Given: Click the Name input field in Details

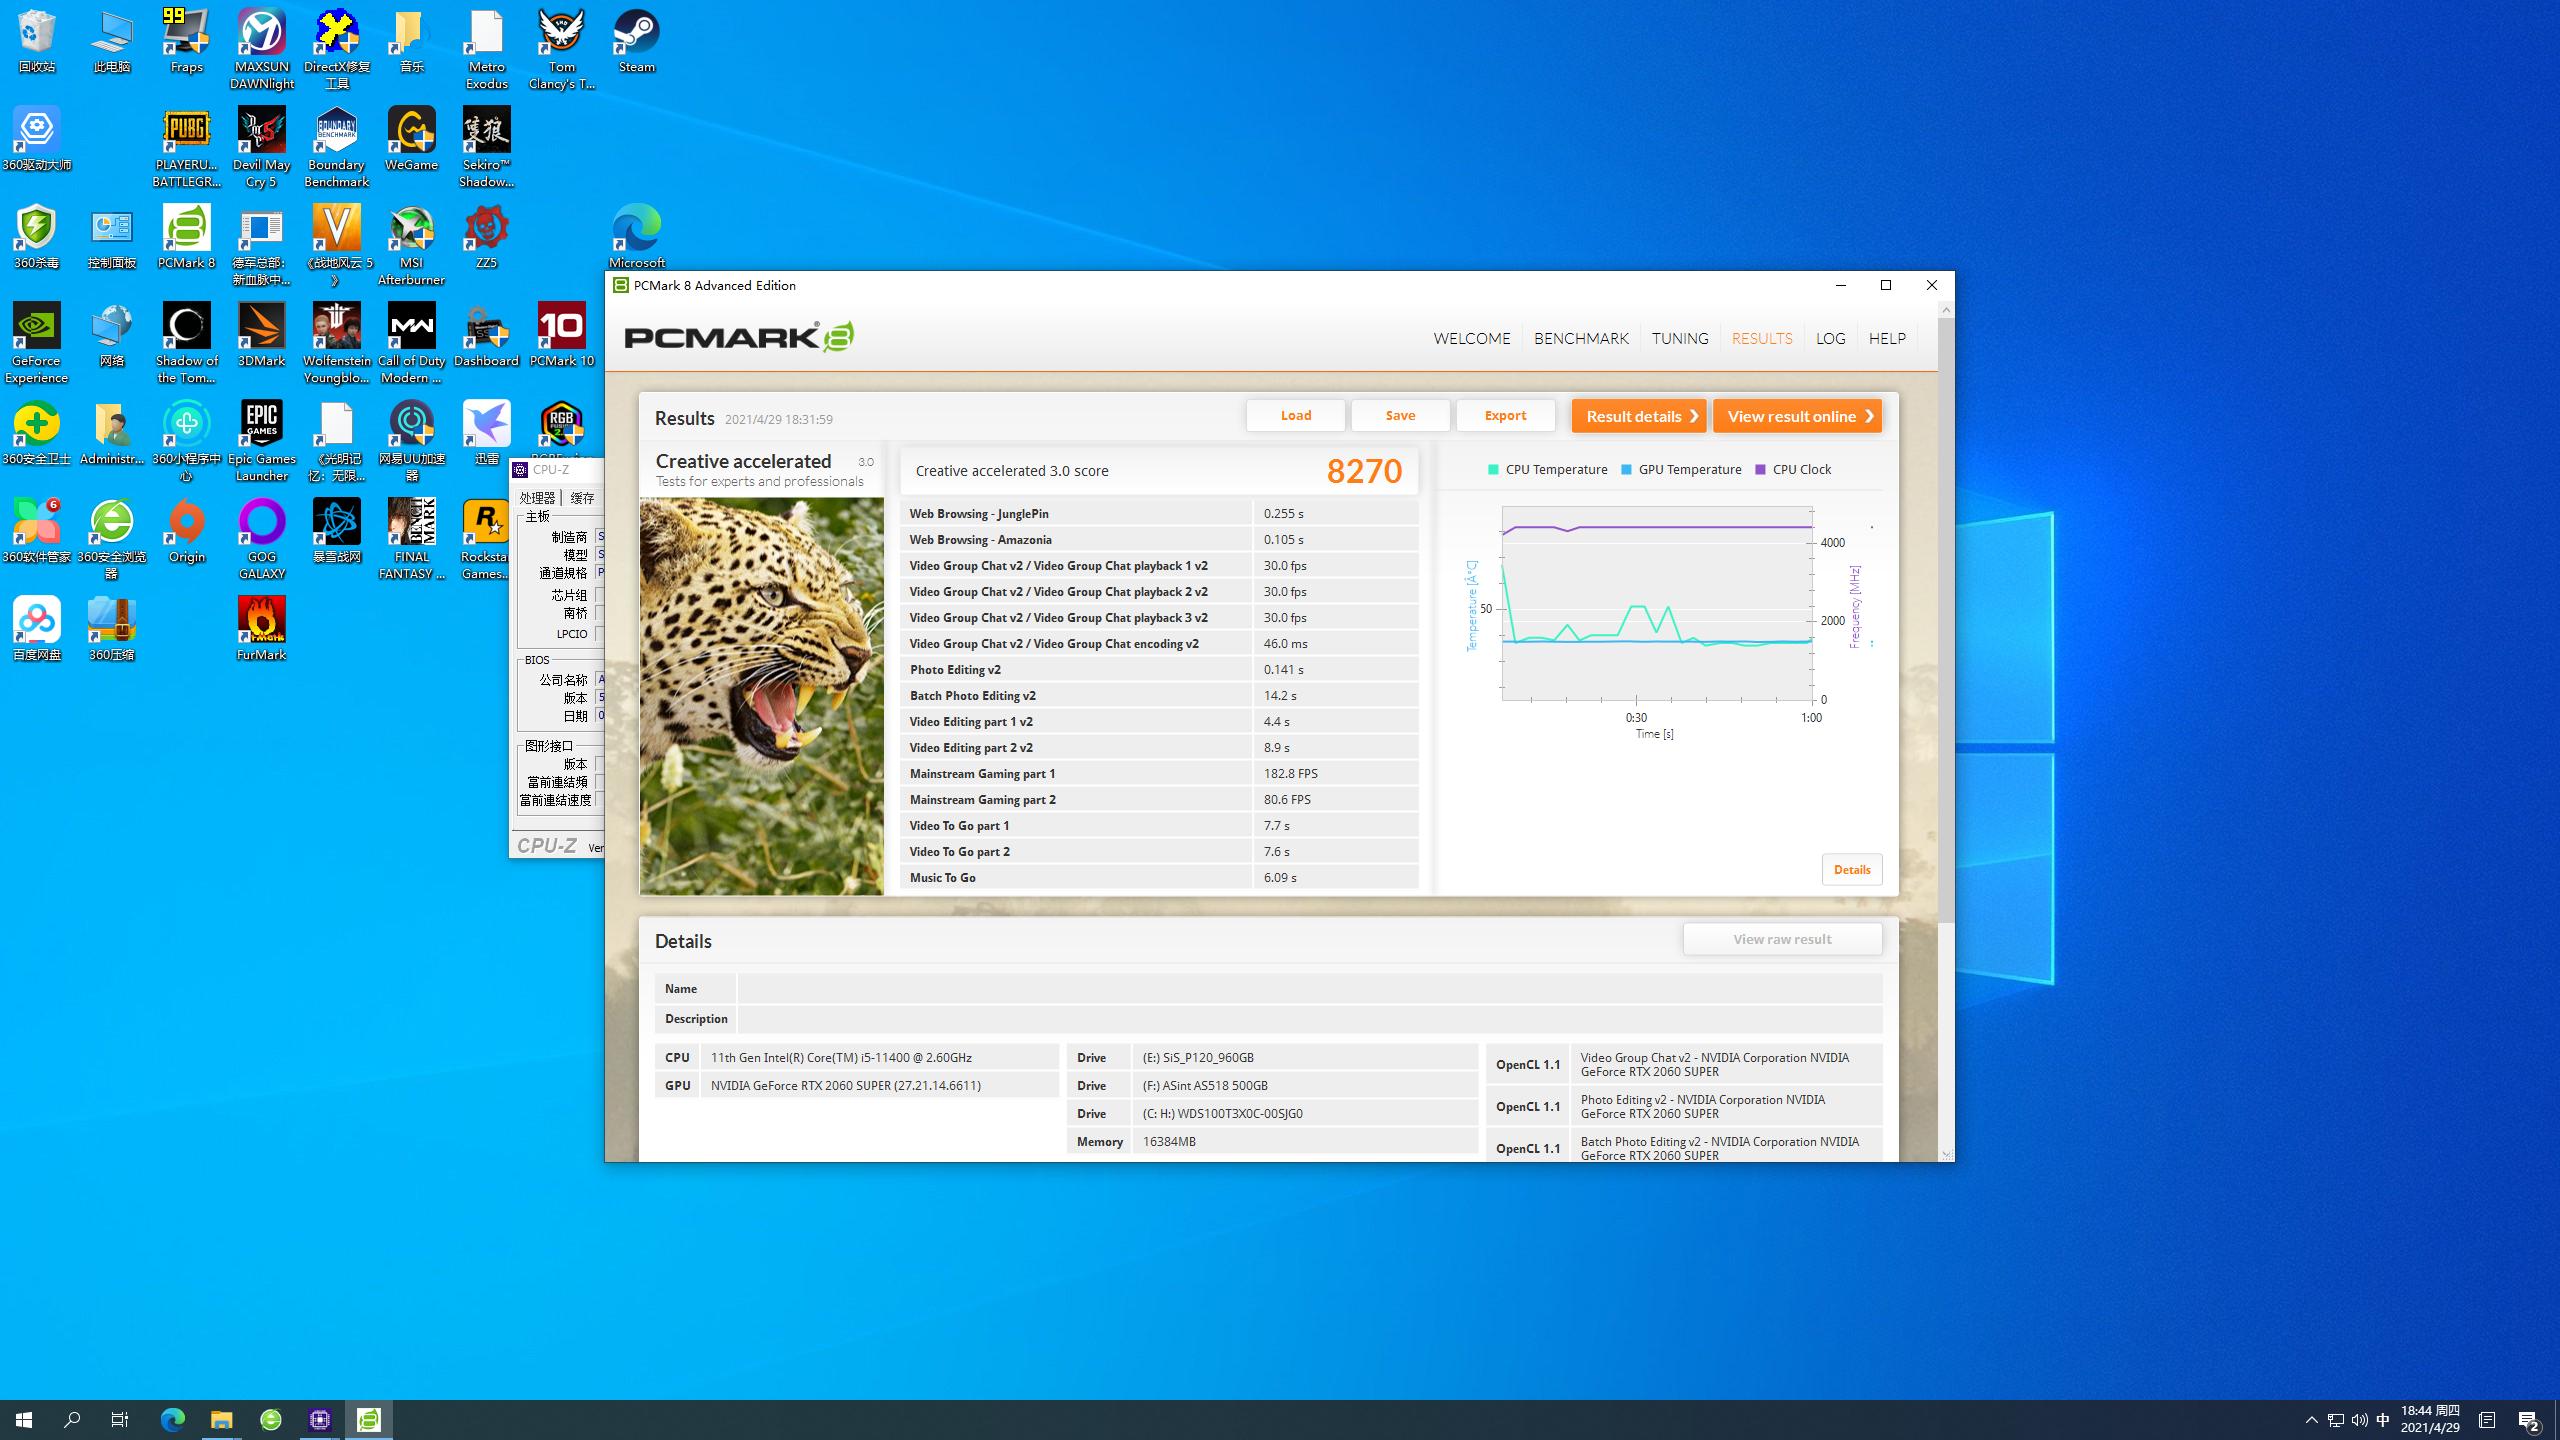Looking at the screenshot, I should coord(1308,989).
